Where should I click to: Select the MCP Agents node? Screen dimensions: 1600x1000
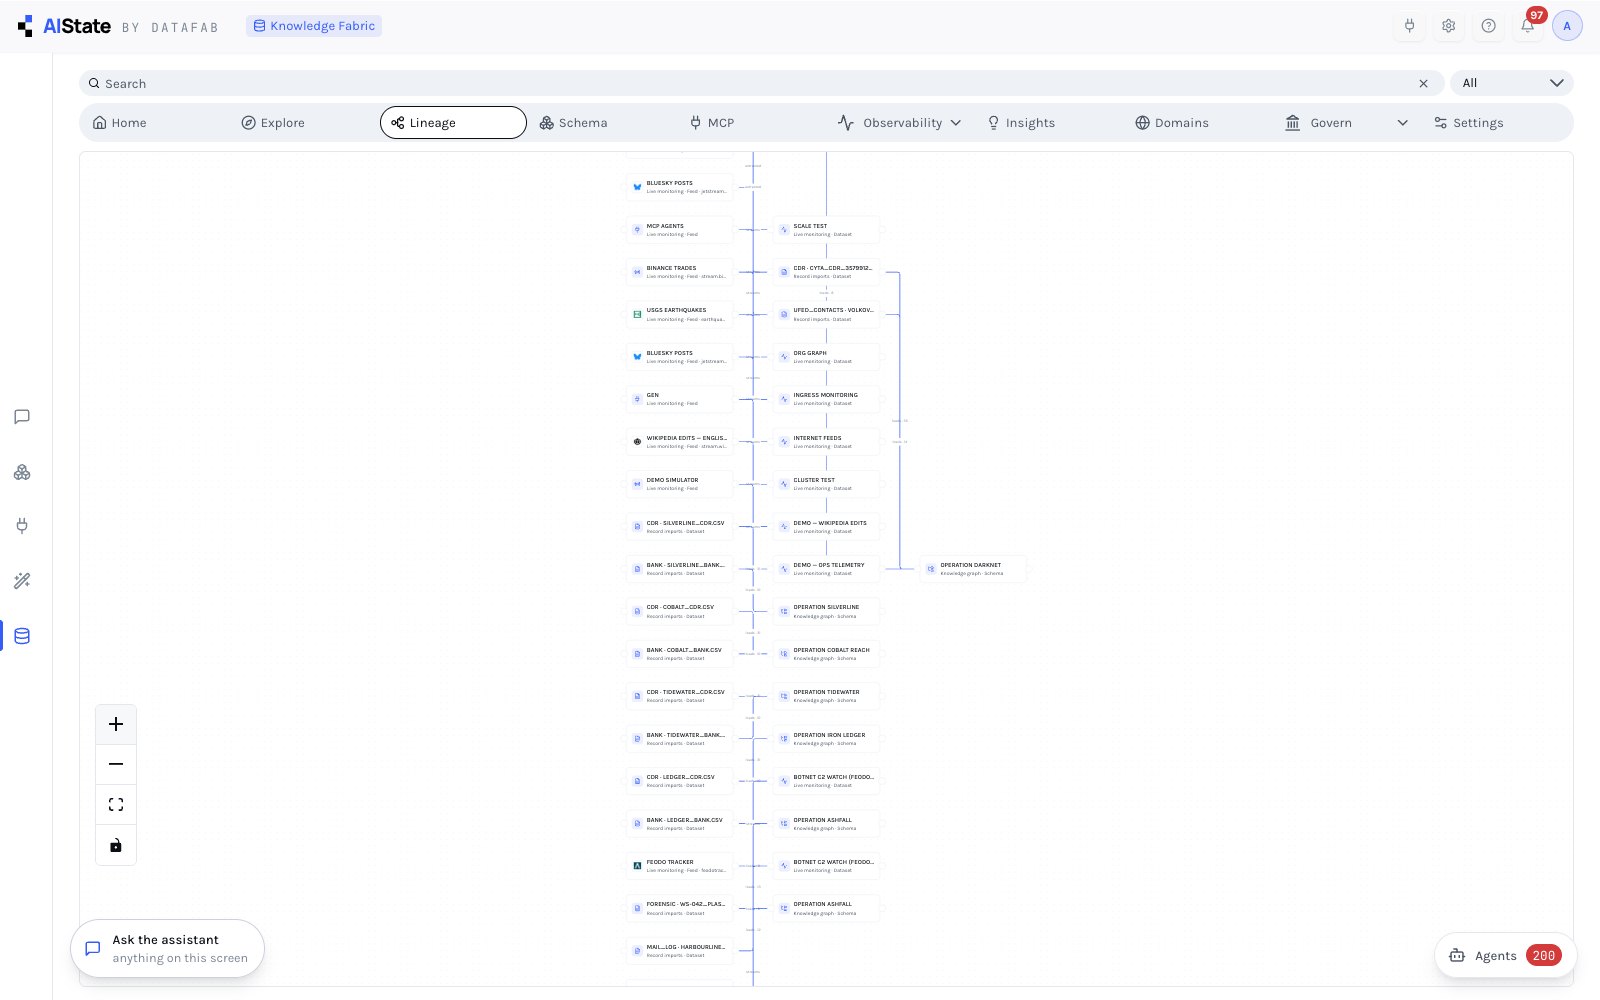coord(680,230)
